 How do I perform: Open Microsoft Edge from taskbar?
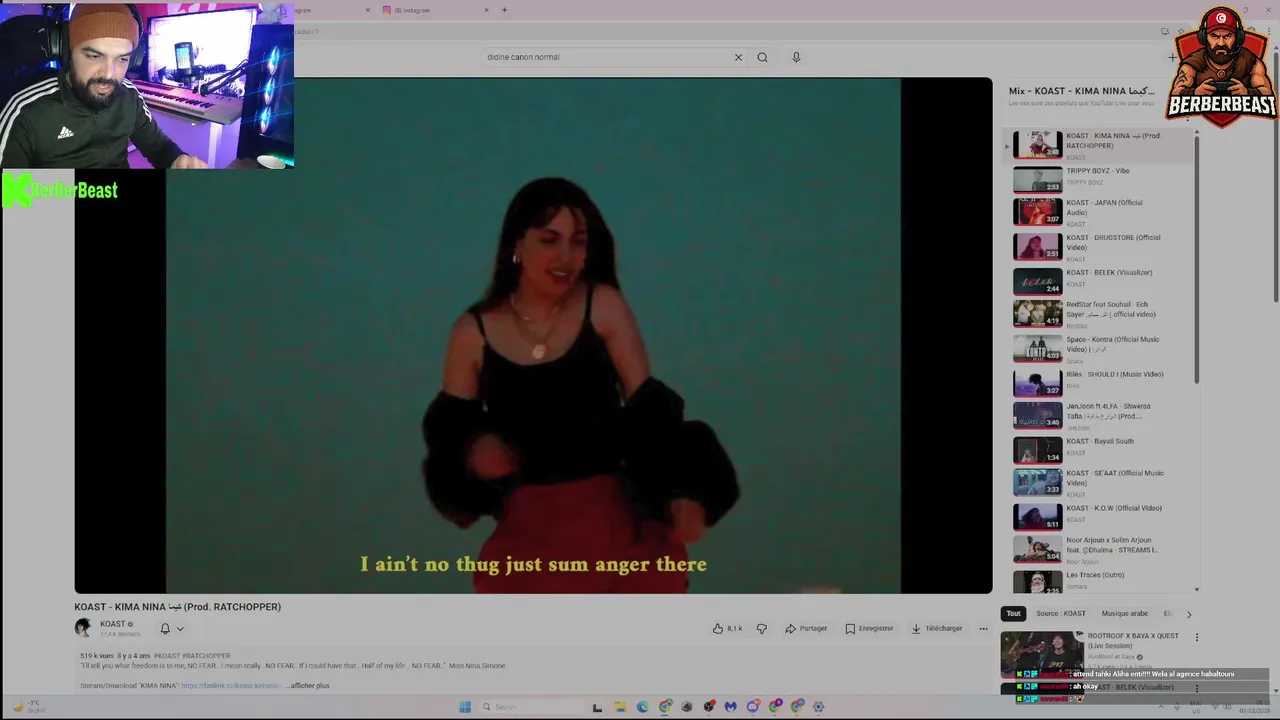(x=642, y=707)
